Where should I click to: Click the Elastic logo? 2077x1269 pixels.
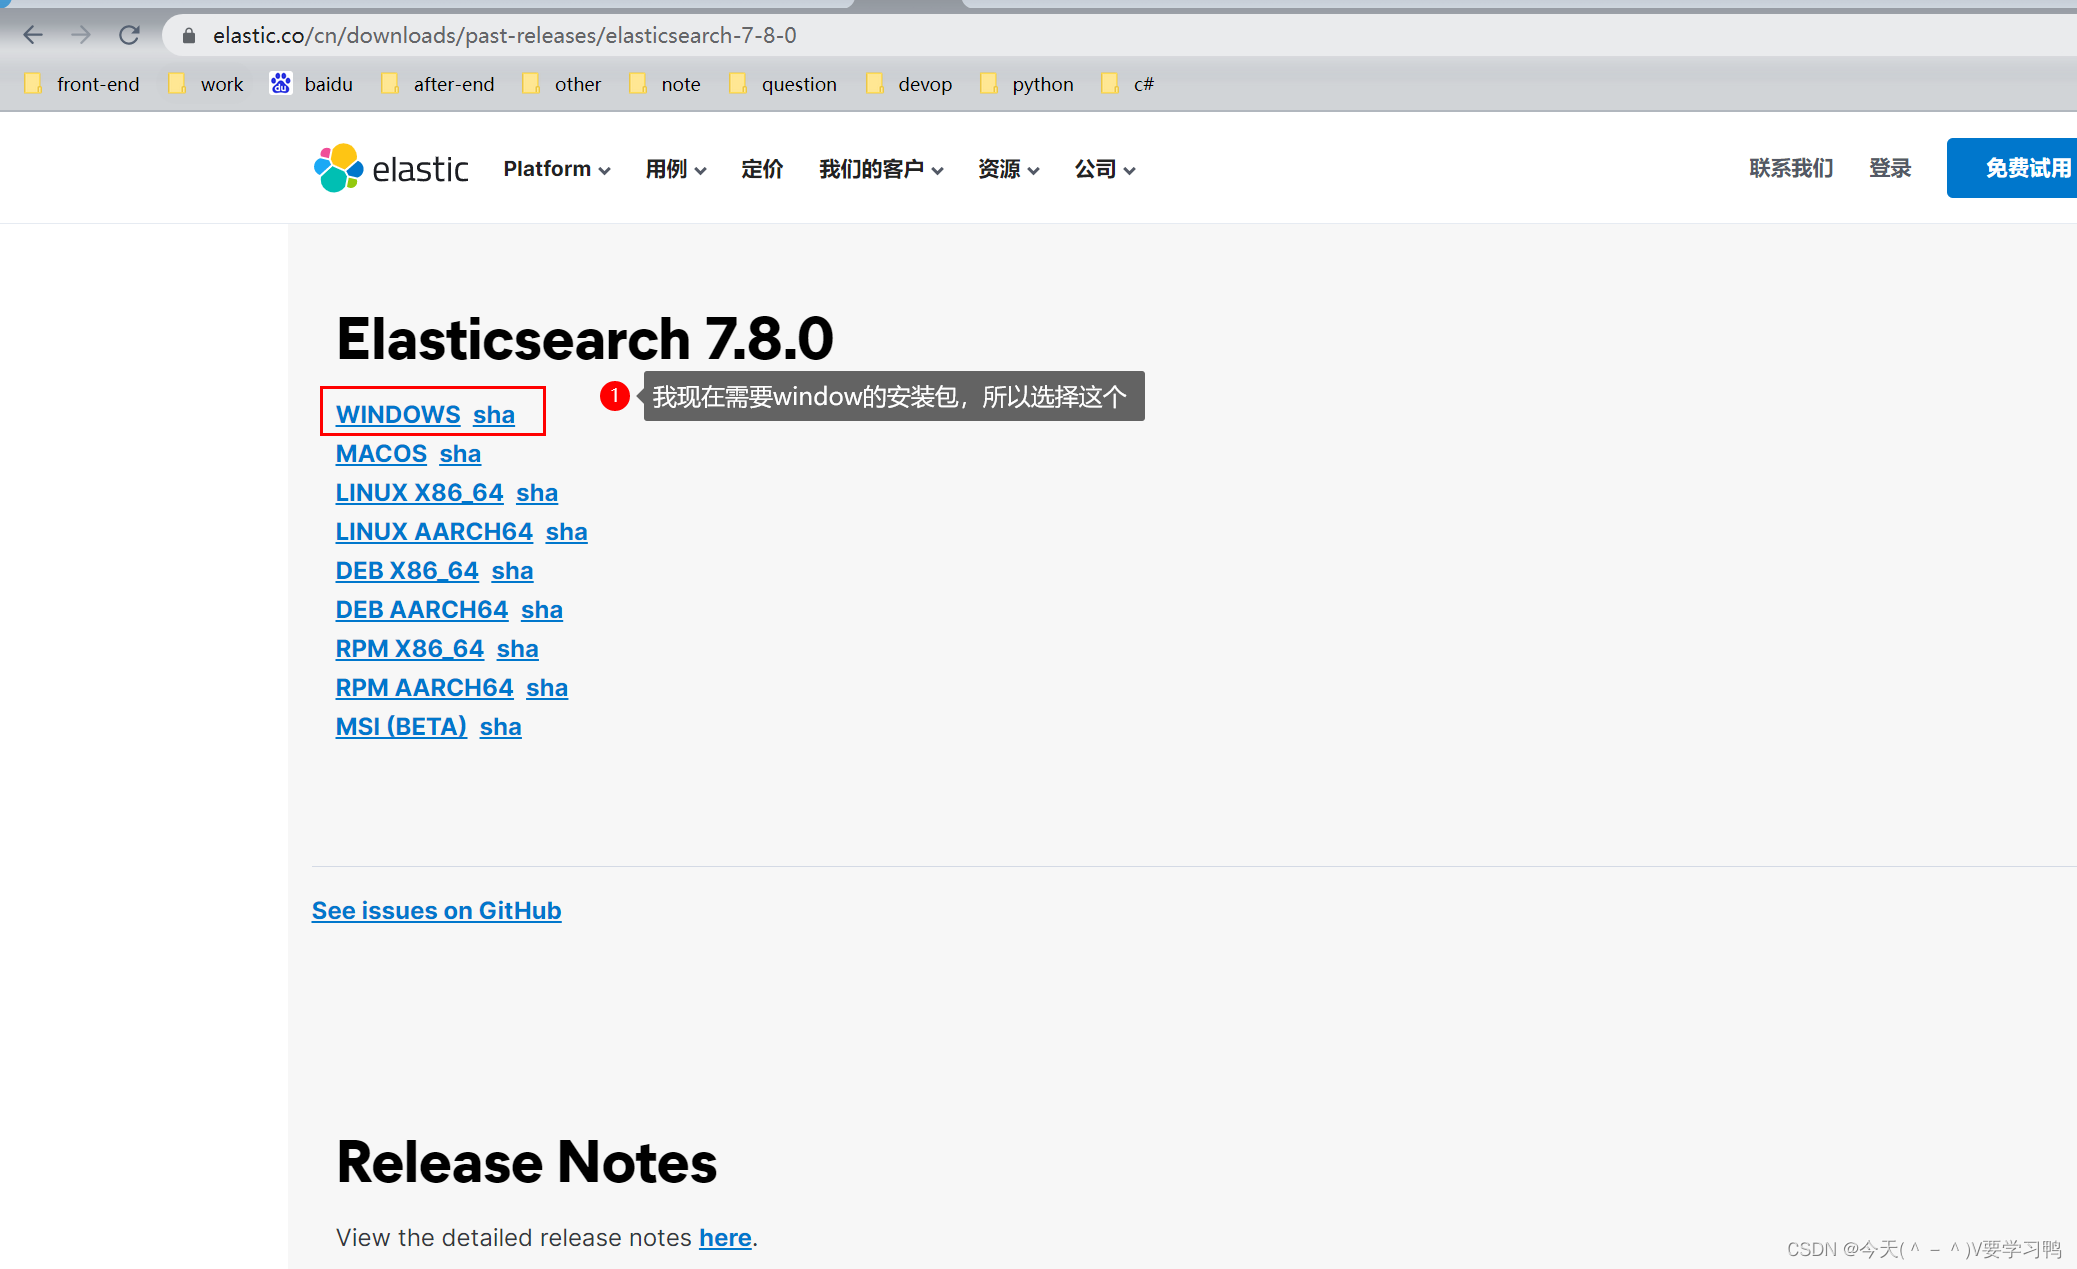coord(391,168)
